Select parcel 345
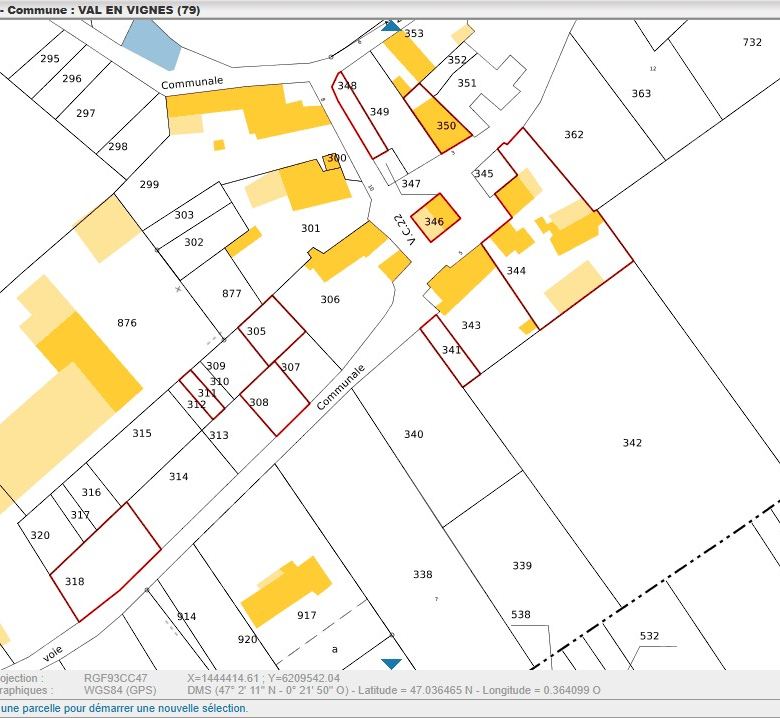The width and height of the screenshot is (780, 718). pos(484,174)
